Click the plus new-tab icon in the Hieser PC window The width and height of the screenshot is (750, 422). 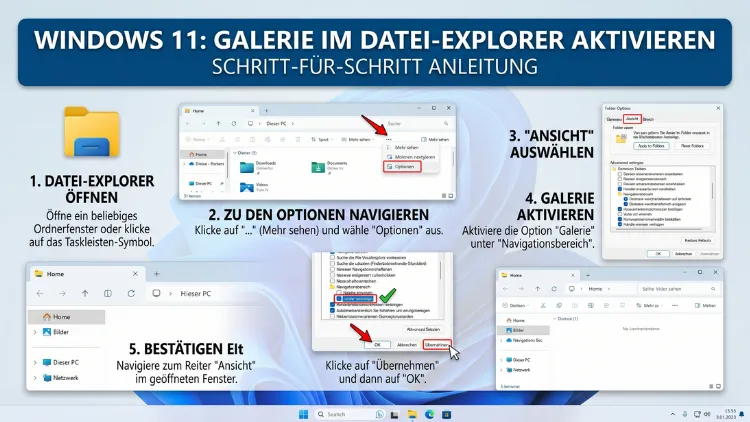(156, 274)
